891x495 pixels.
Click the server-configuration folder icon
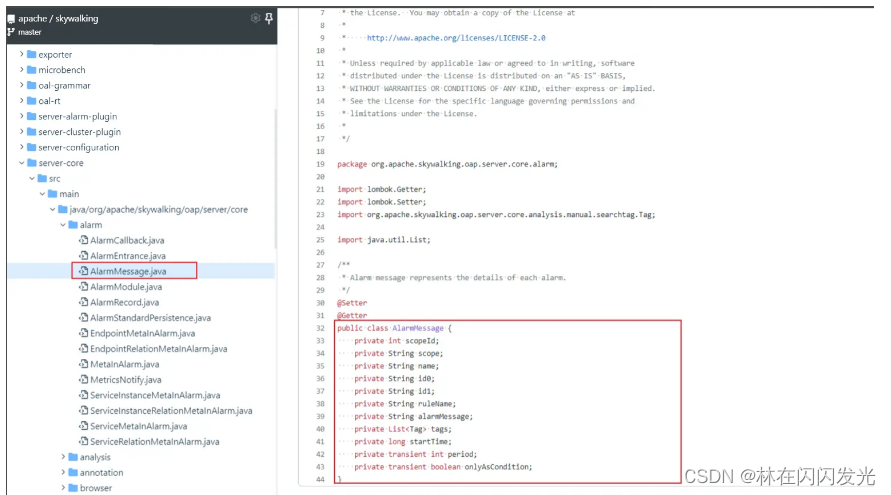[x=32, y=147]
